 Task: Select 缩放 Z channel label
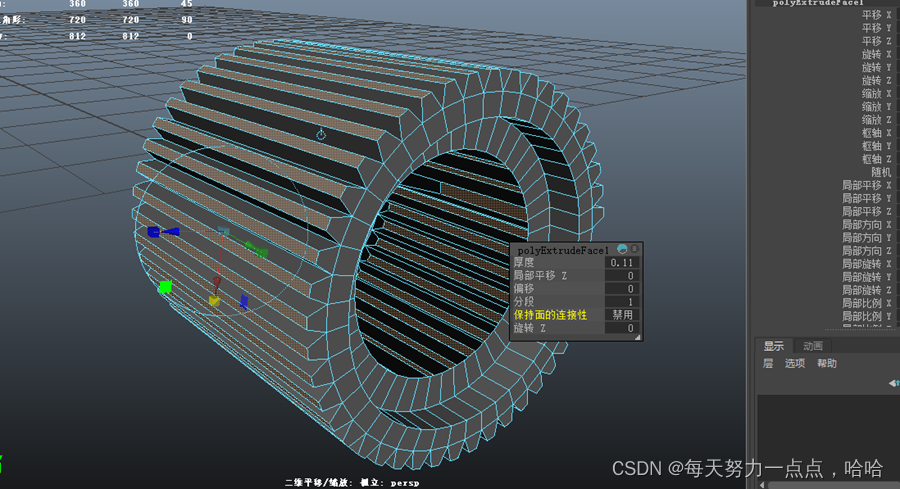877,120
